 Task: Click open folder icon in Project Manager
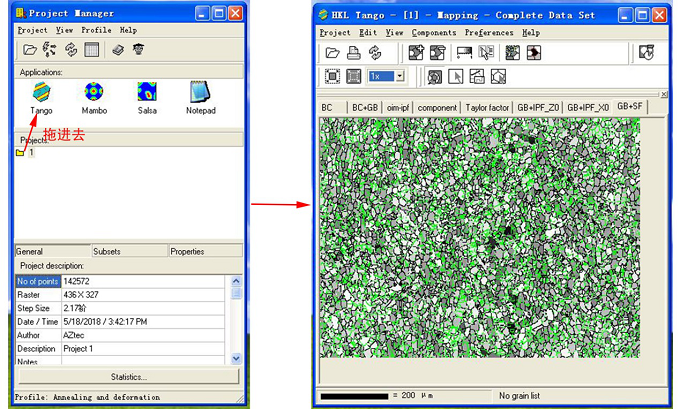click(30, 50)
